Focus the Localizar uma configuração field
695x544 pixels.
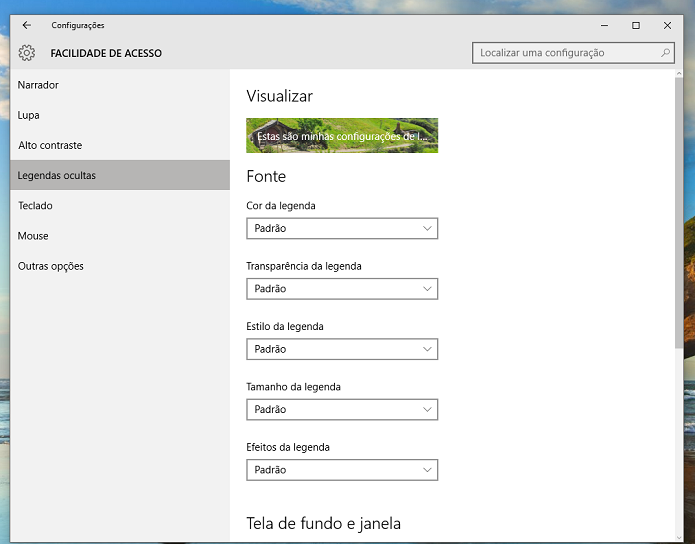[573, 53]
